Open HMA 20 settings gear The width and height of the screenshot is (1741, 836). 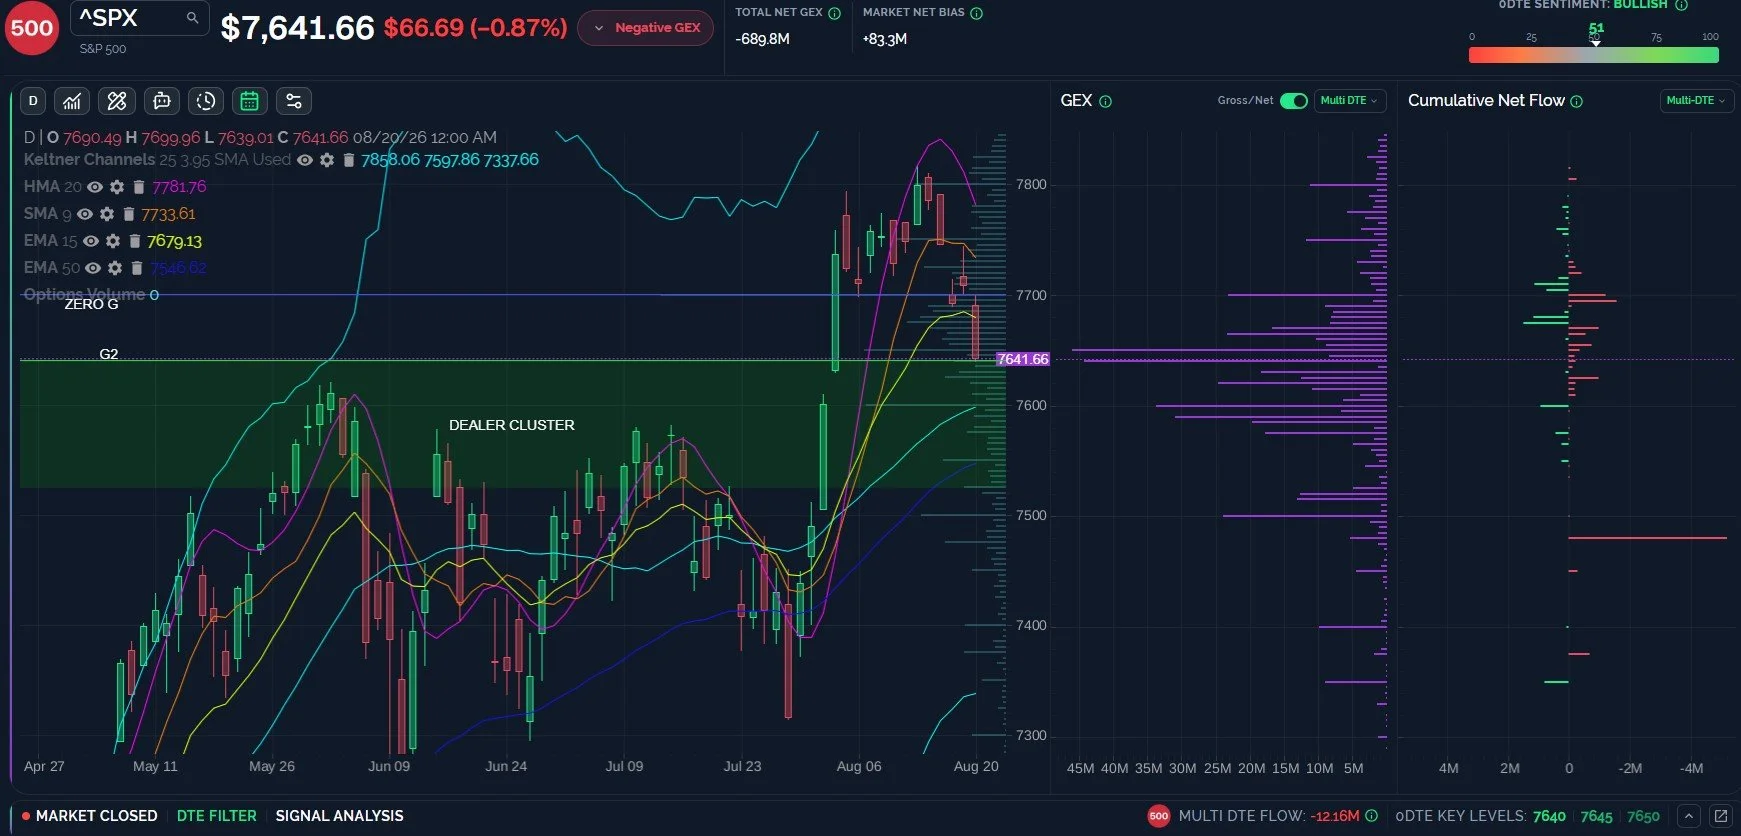point(117,187)
